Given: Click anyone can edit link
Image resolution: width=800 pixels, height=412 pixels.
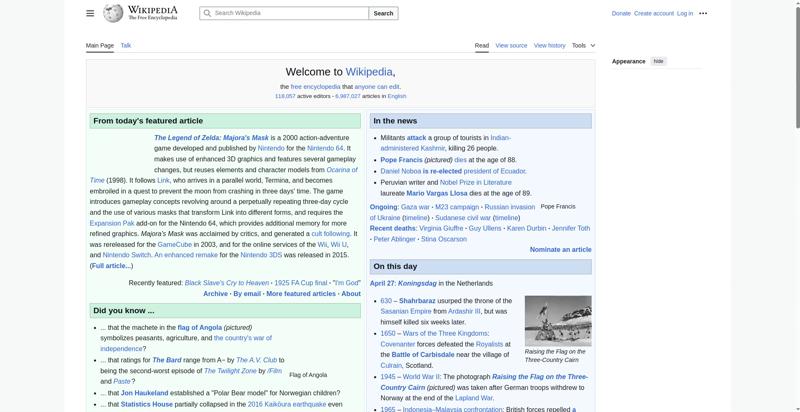Looking at the screenshot, I should coord(377,87).
